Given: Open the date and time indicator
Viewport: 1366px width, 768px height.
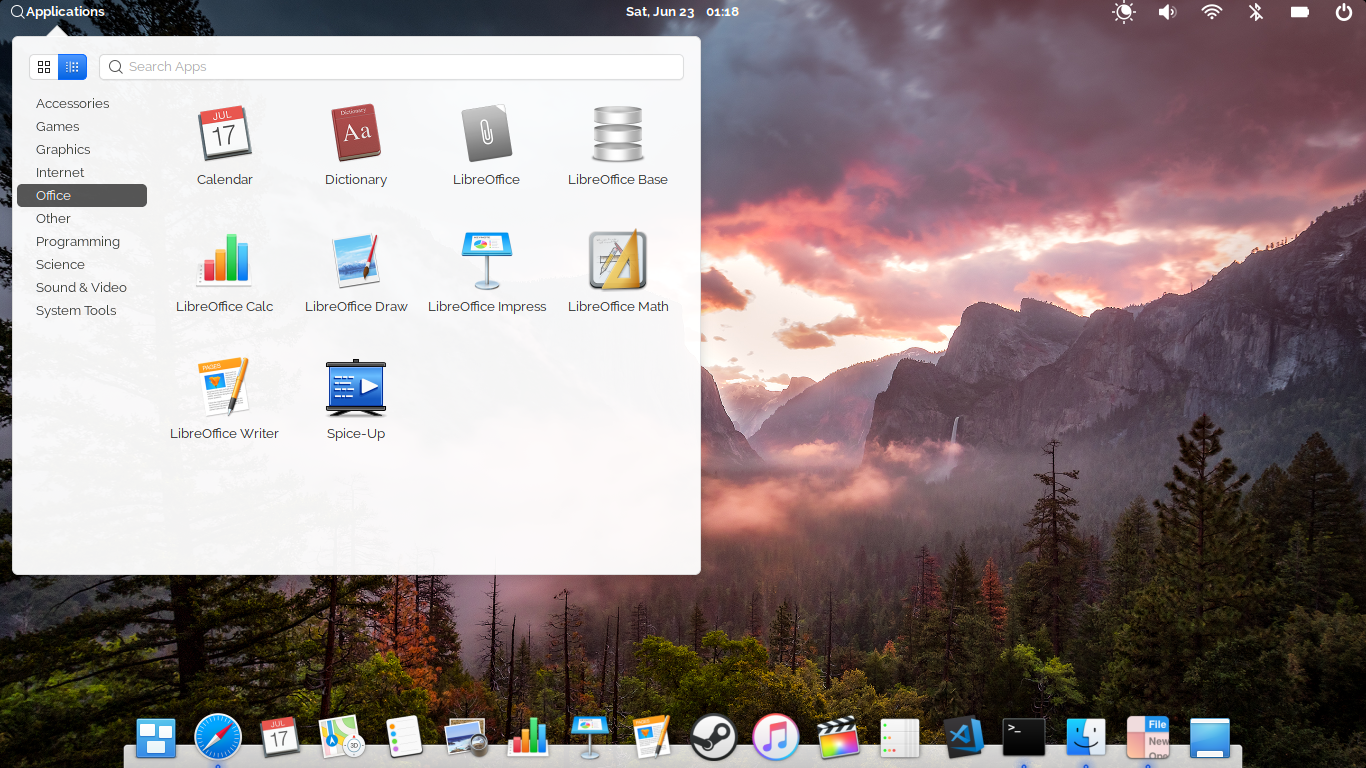Looking at the screenshot, I should [682, 12].
